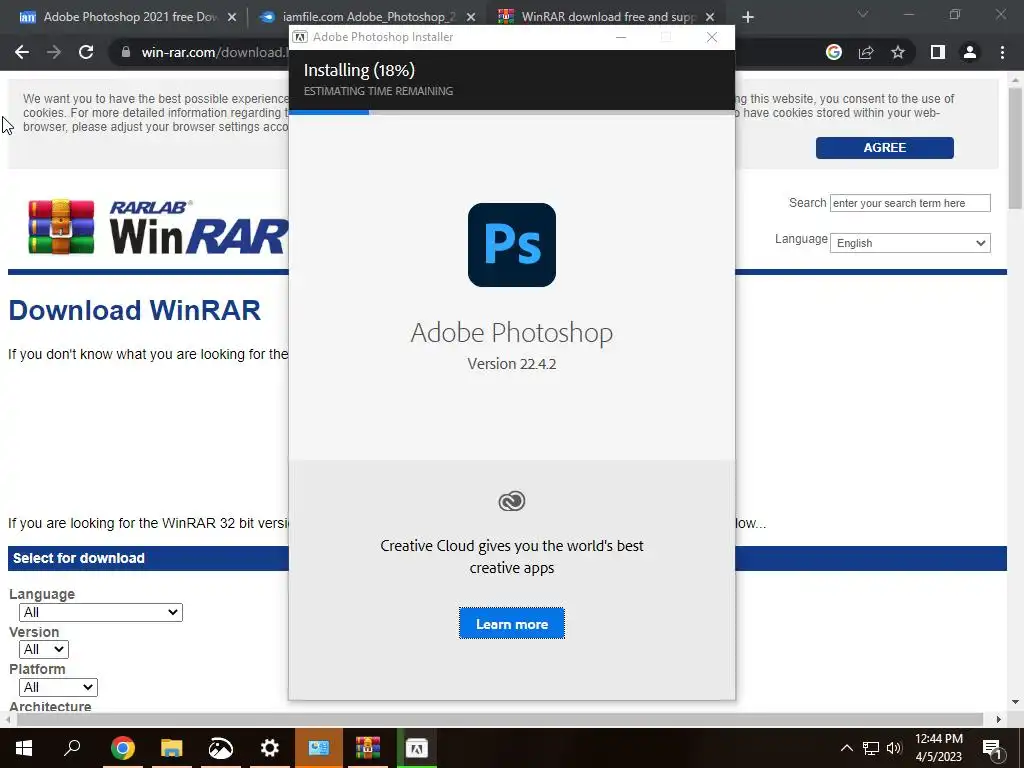Open Settings gear in the taskbar
Screen dimensions: 1024x768
(x=269, y=748)
